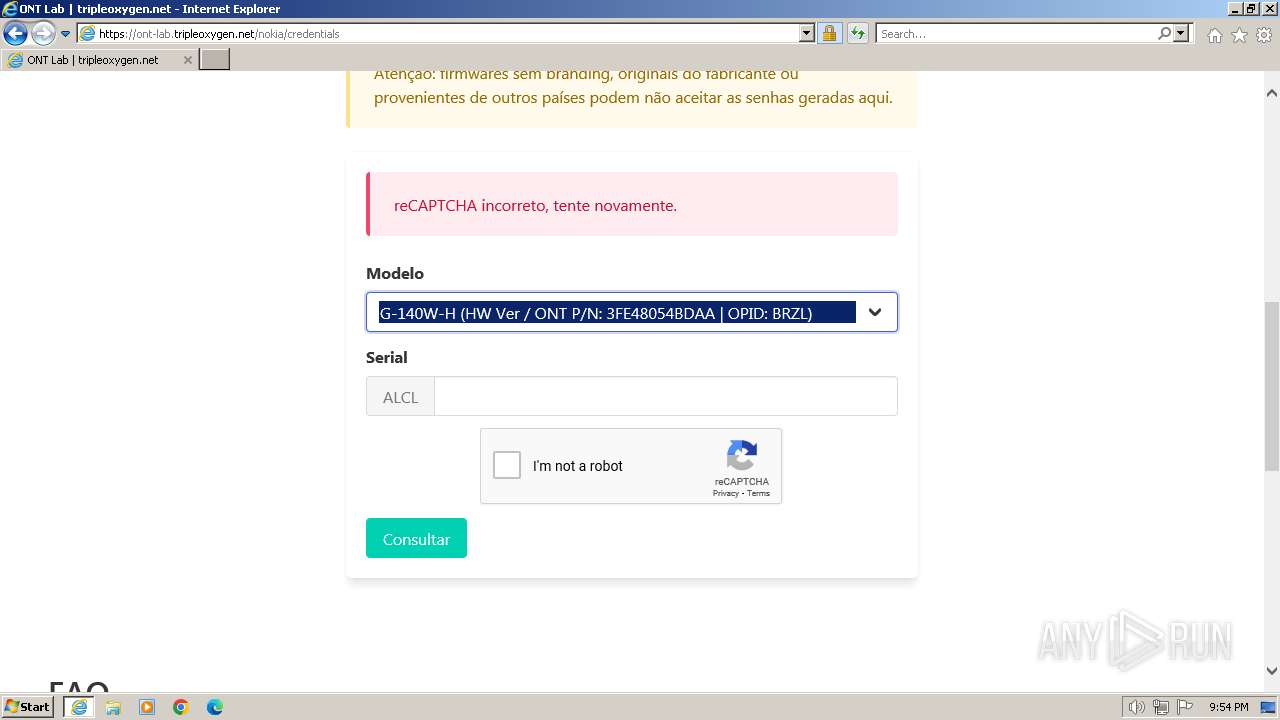1280x720 pixels.
Task: Open the File Explorer taskbar icon
Action: pyautogui.click(x=113, y=707)
